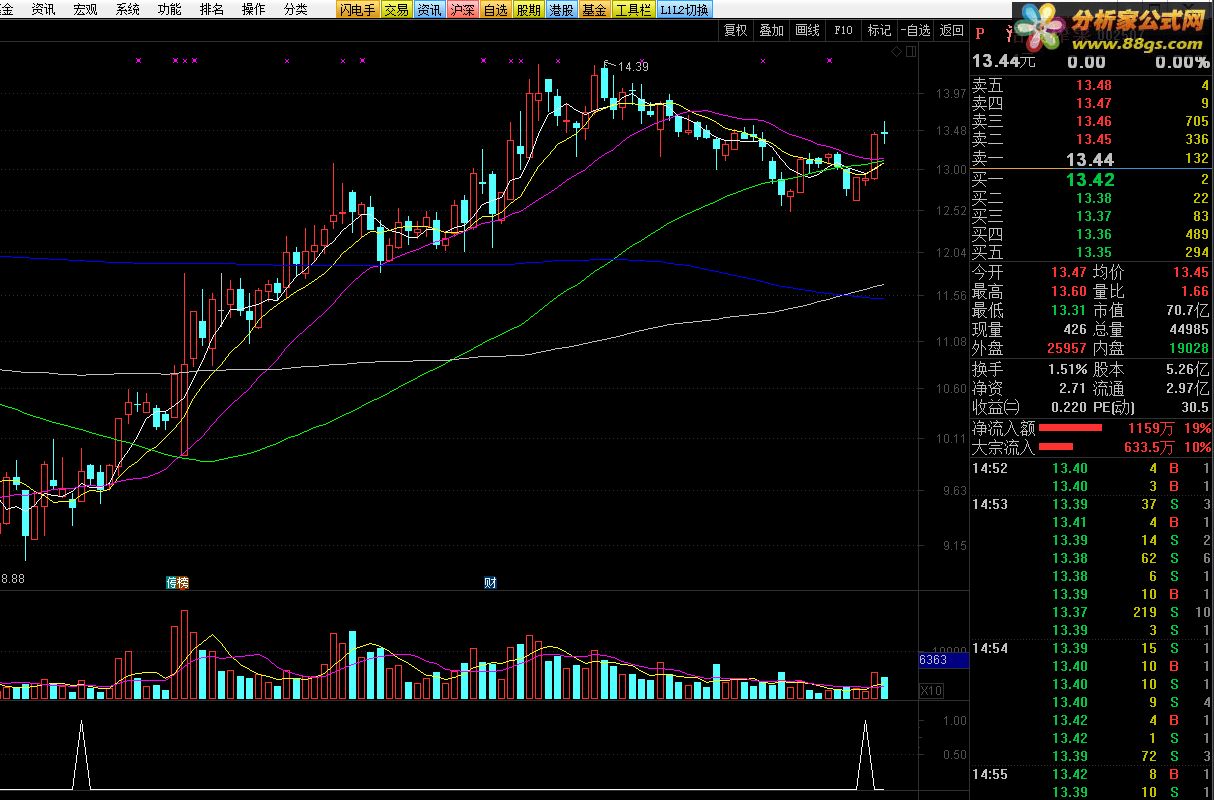The width and height of the screenshot is (1214, 800).
Task: Click the 净流入额 red bar
Action: point(1071,428)
